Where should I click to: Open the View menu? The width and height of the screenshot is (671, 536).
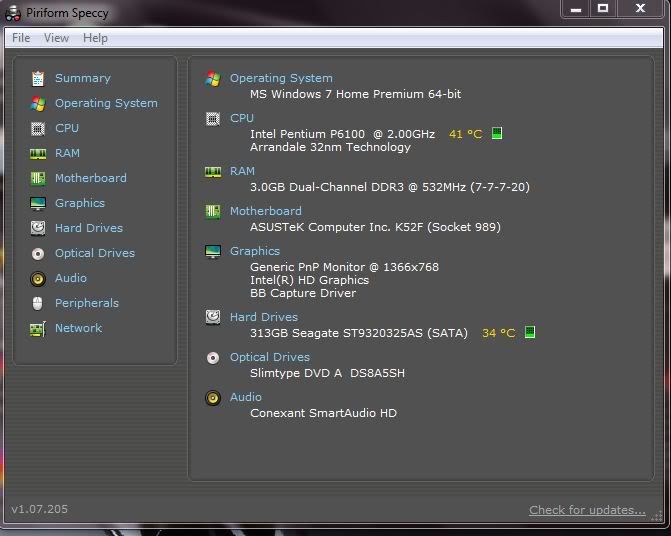[x=57, y=38]
